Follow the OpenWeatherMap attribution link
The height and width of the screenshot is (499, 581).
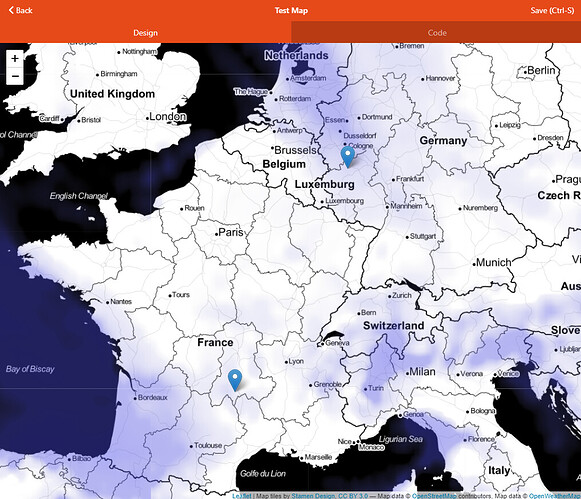tap(555, 496)
